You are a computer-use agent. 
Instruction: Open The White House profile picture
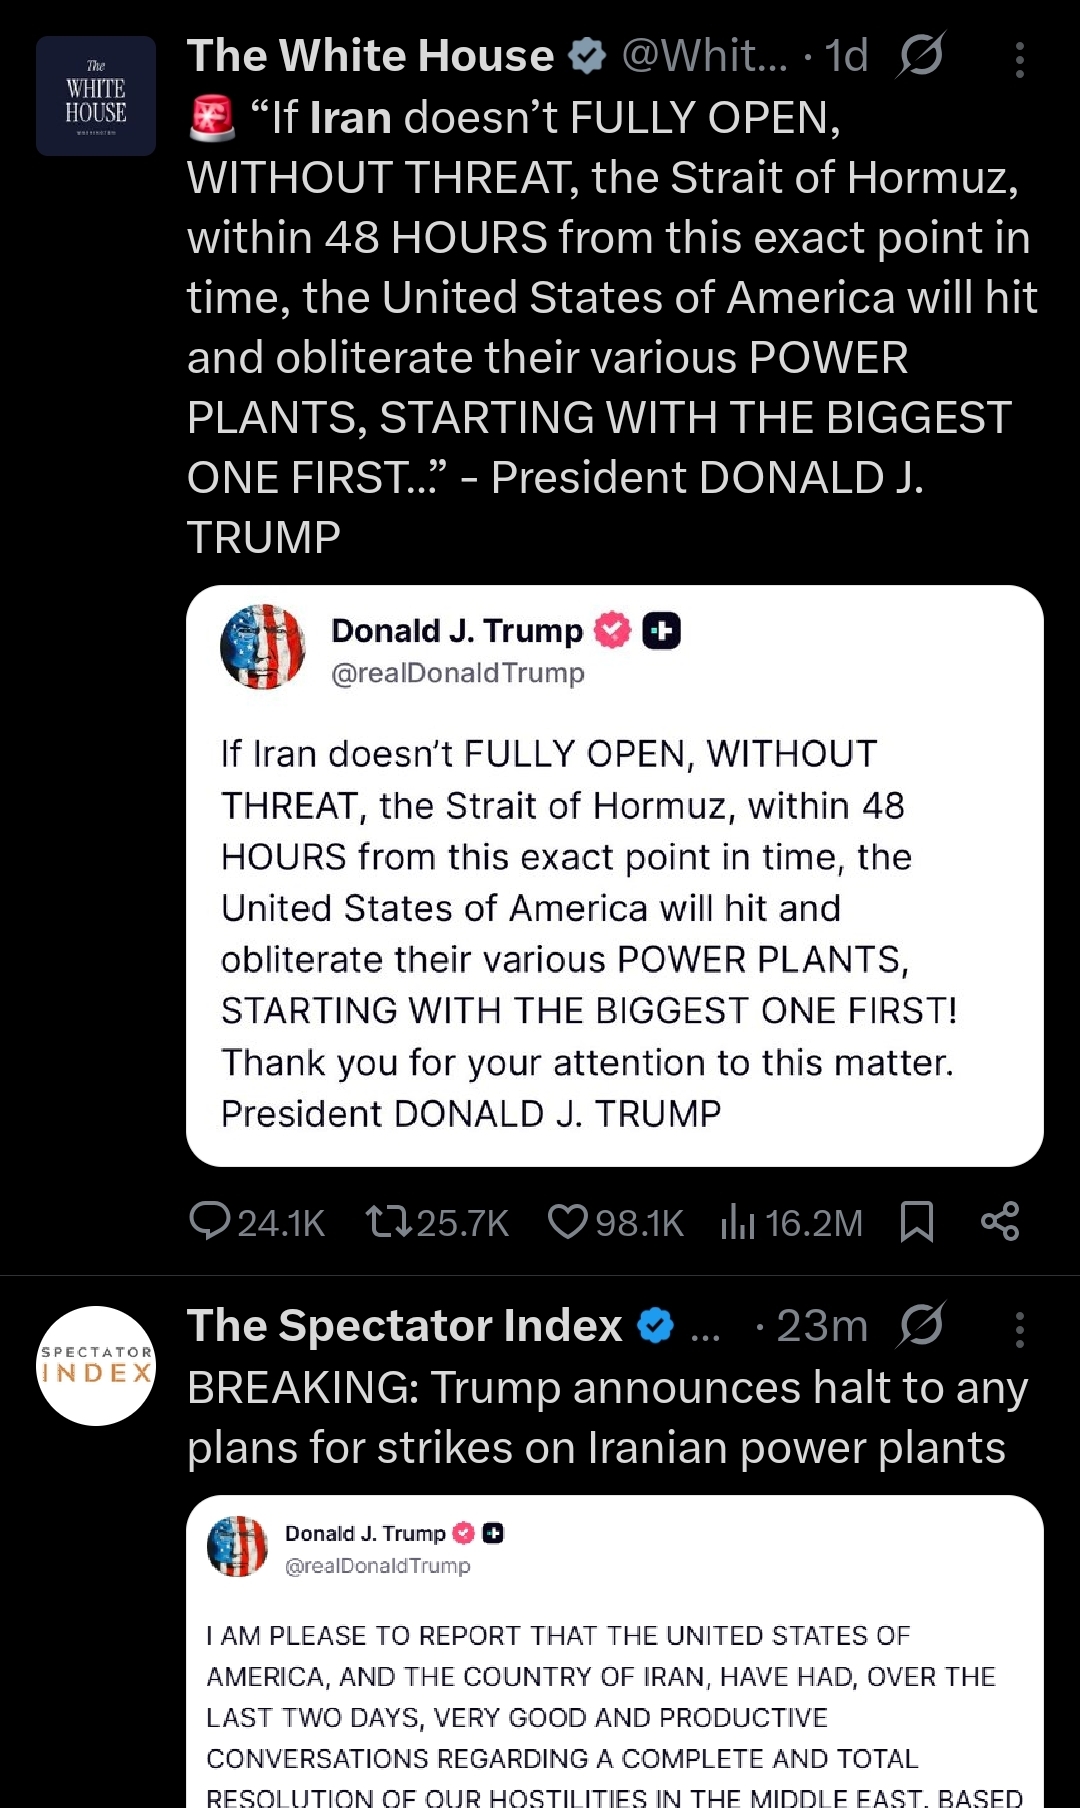click(96, 96)
